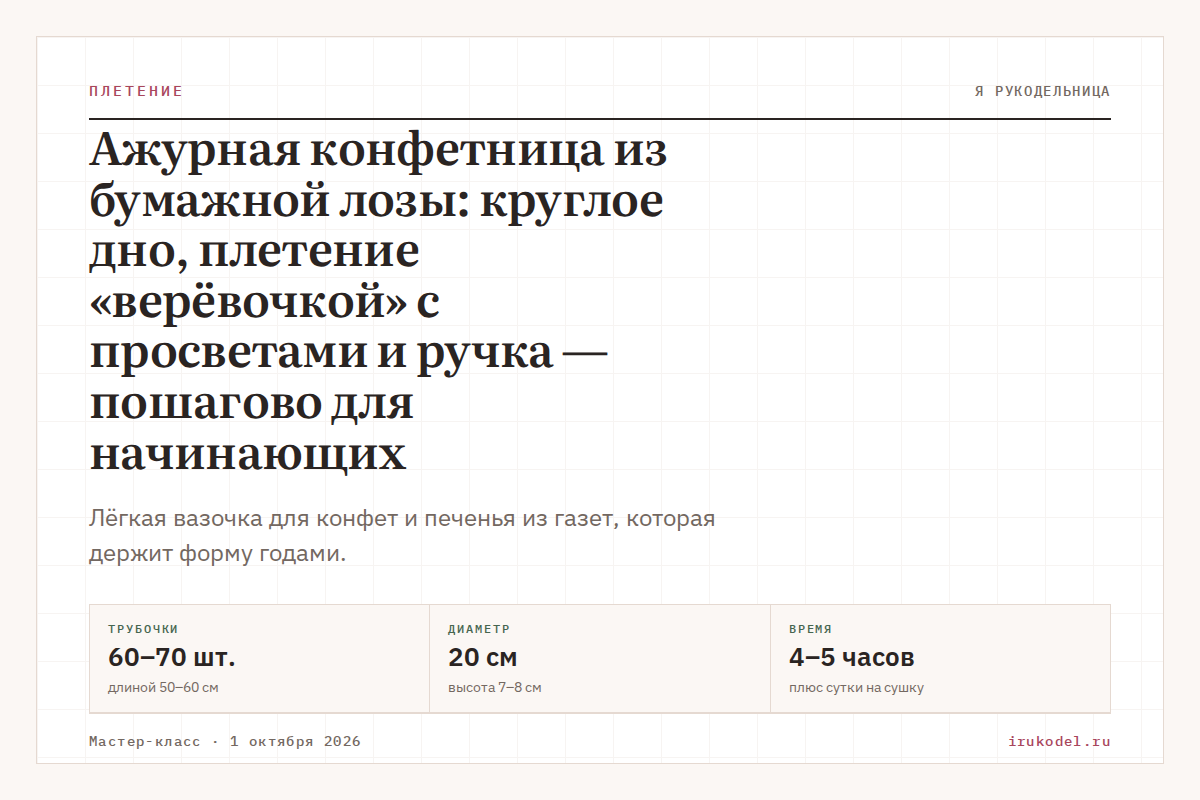Click the subtitle beginning Лёгкая вазочка

click(x=402, y=536)
